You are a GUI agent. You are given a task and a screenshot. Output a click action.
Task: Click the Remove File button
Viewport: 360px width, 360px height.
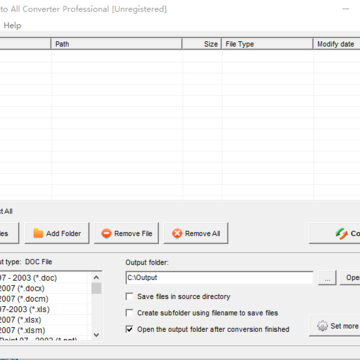(x=127, y=233)
